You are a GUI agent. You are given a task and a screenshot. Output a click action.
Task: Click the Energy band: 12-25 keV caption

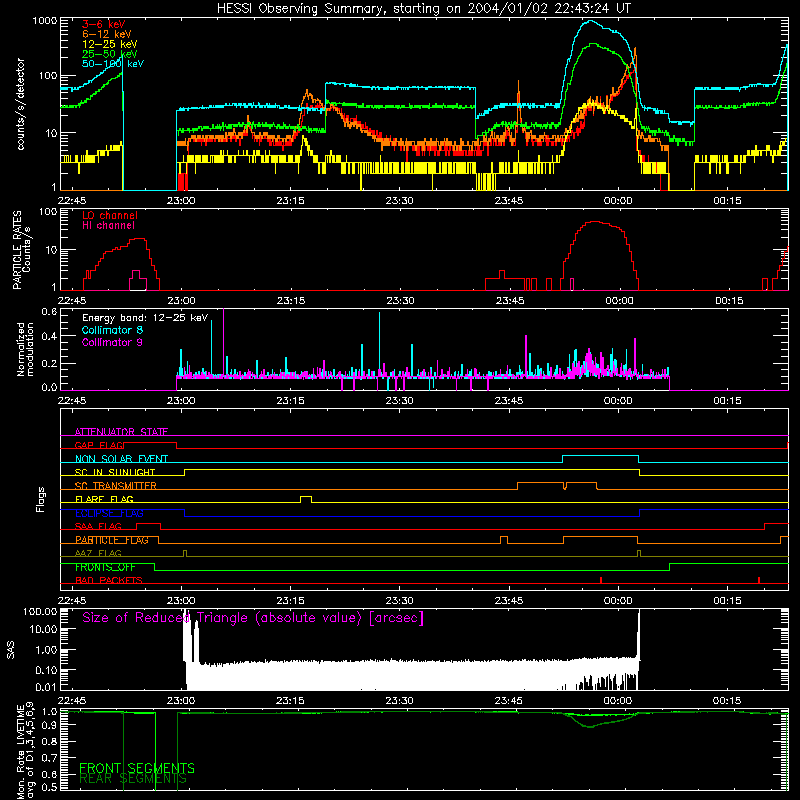click(x=145, y=318)
